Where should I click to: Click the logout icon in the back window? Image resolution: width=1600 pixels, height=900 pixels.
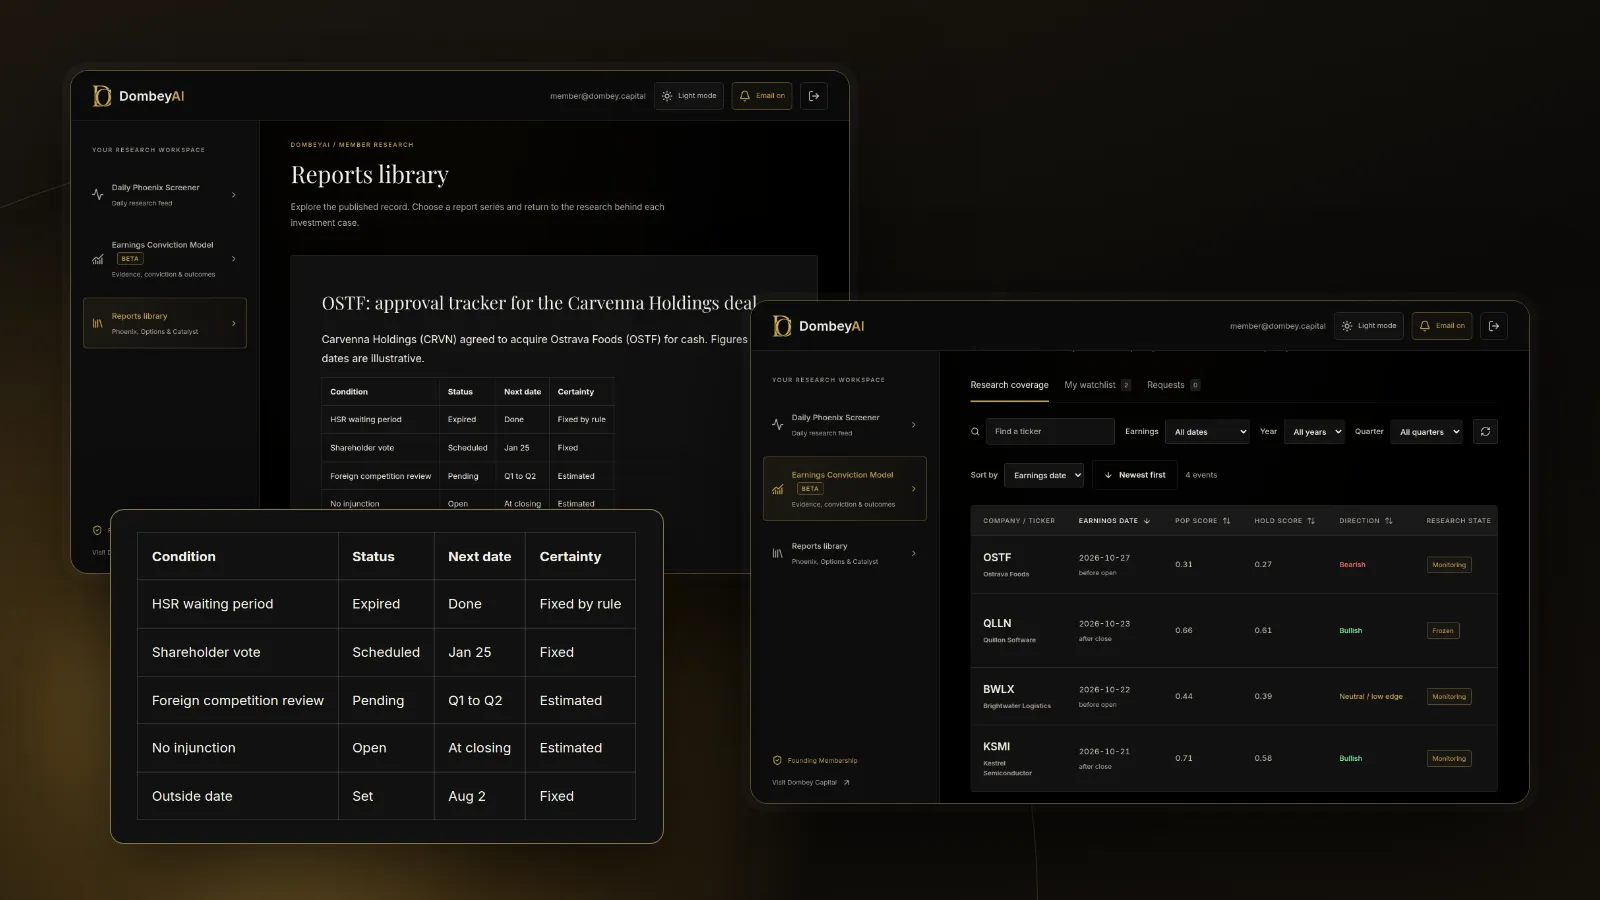pyautogui.click(x=814, y=96)
